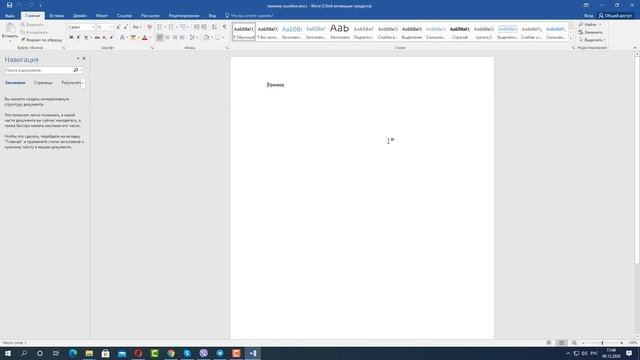Expand the Paragraph dialog launcher

coord(227,48)
